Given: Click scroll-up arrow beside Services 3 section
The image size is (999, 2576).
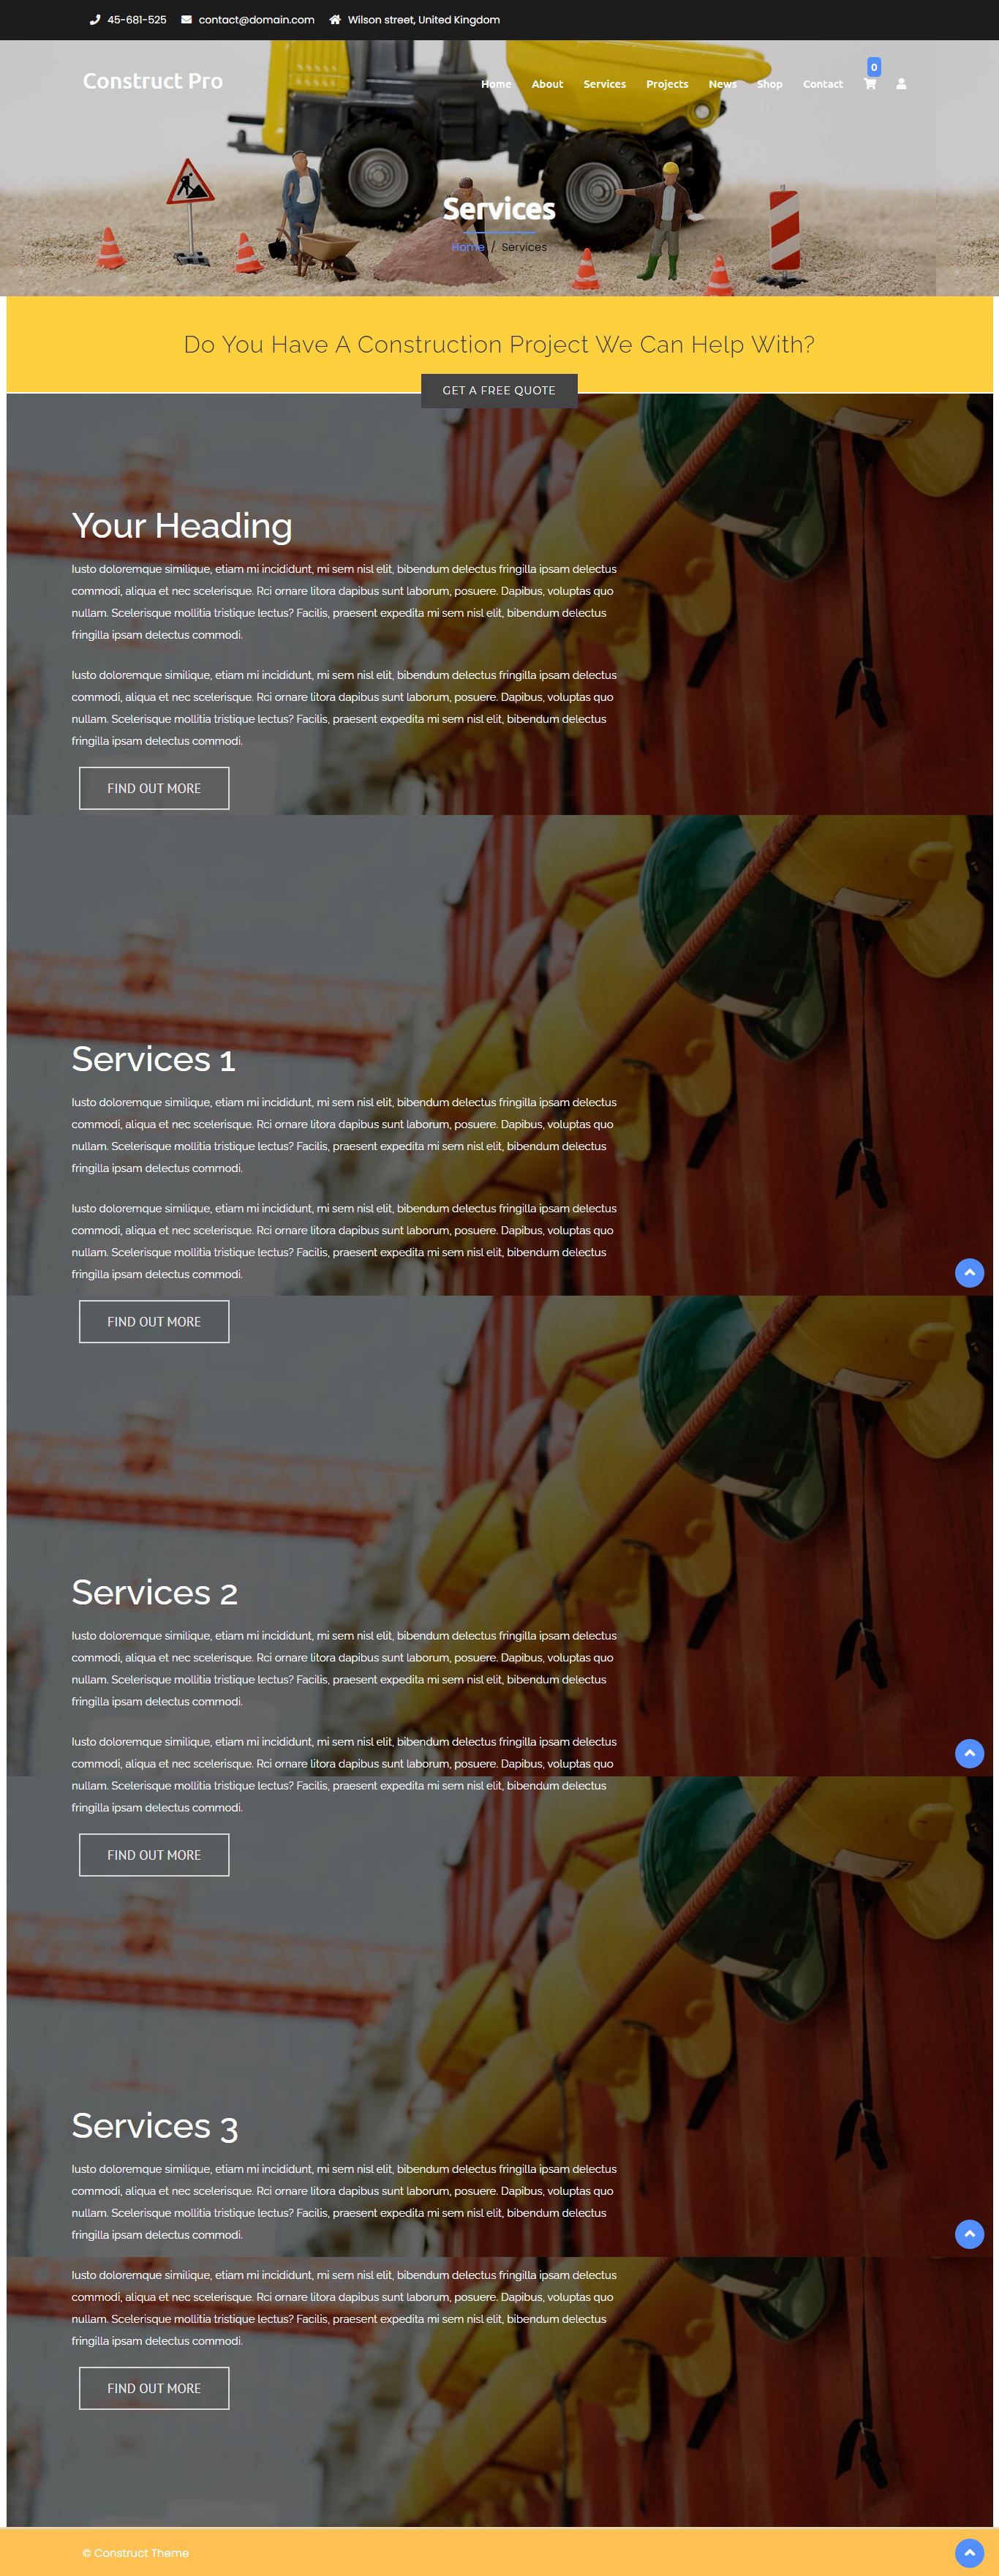Looking at the screenshot, I should (x=969, y=2234).
